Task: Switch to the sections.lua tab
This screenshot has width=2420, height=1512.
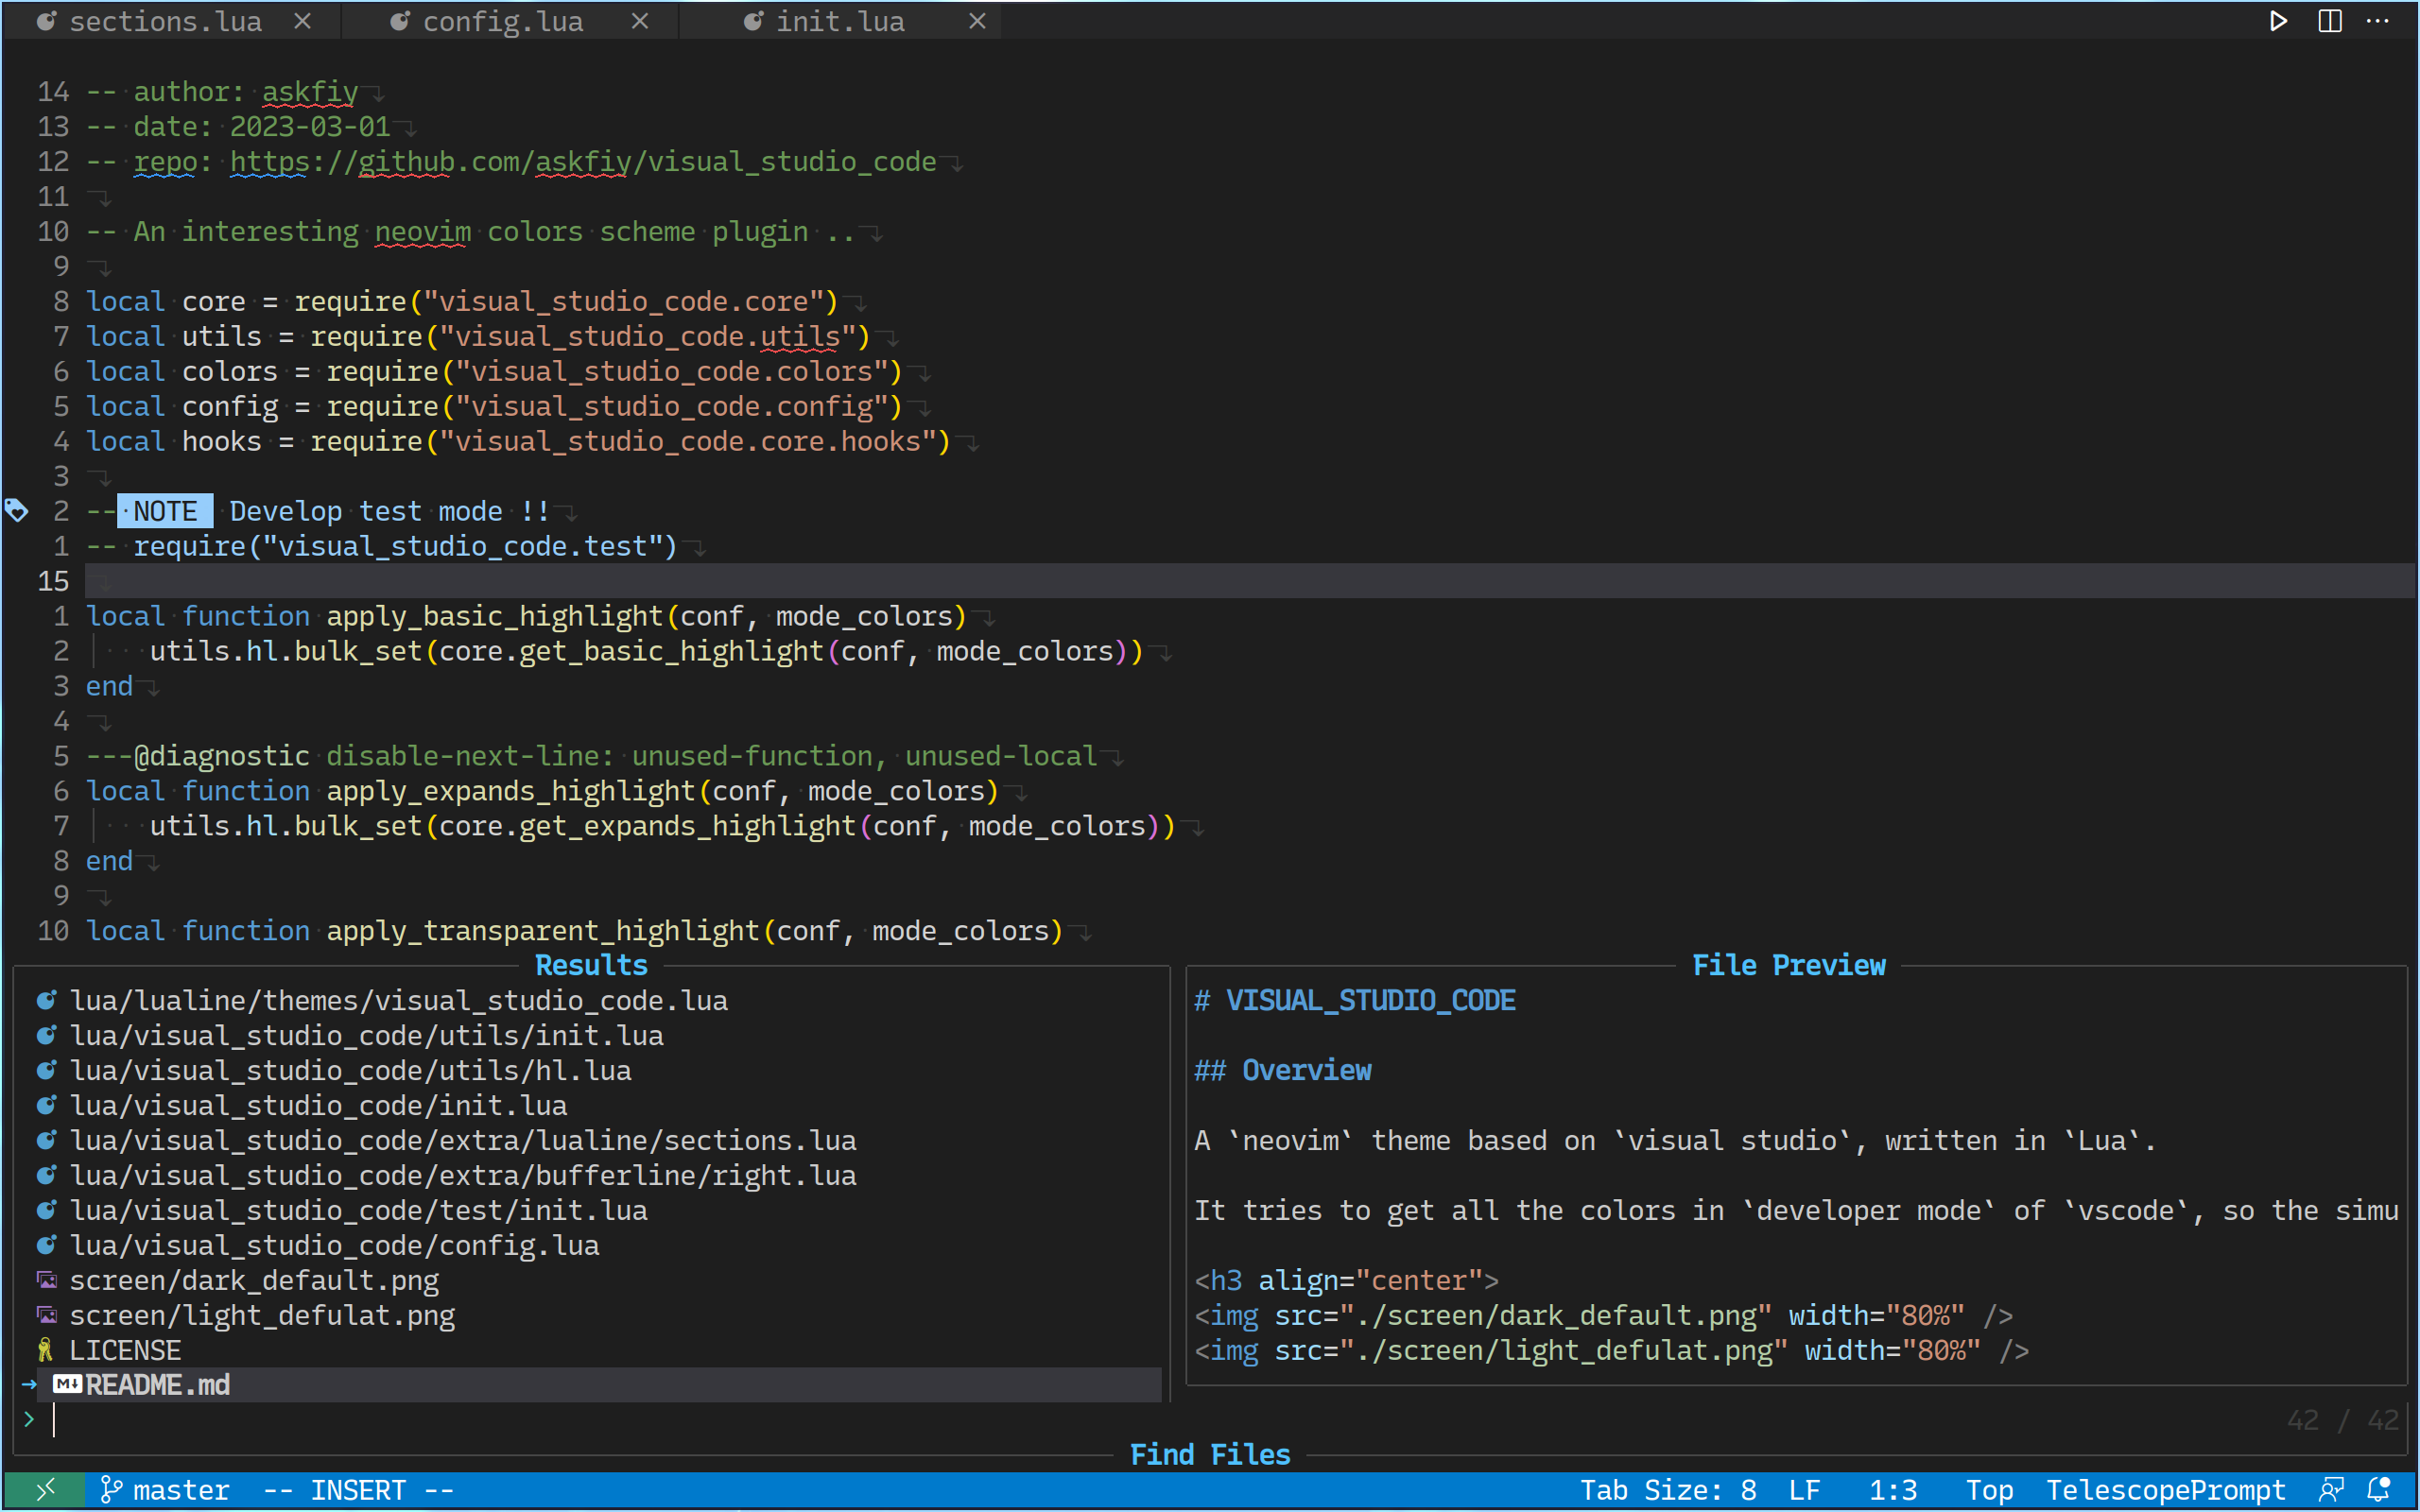Action: point(165,21)
